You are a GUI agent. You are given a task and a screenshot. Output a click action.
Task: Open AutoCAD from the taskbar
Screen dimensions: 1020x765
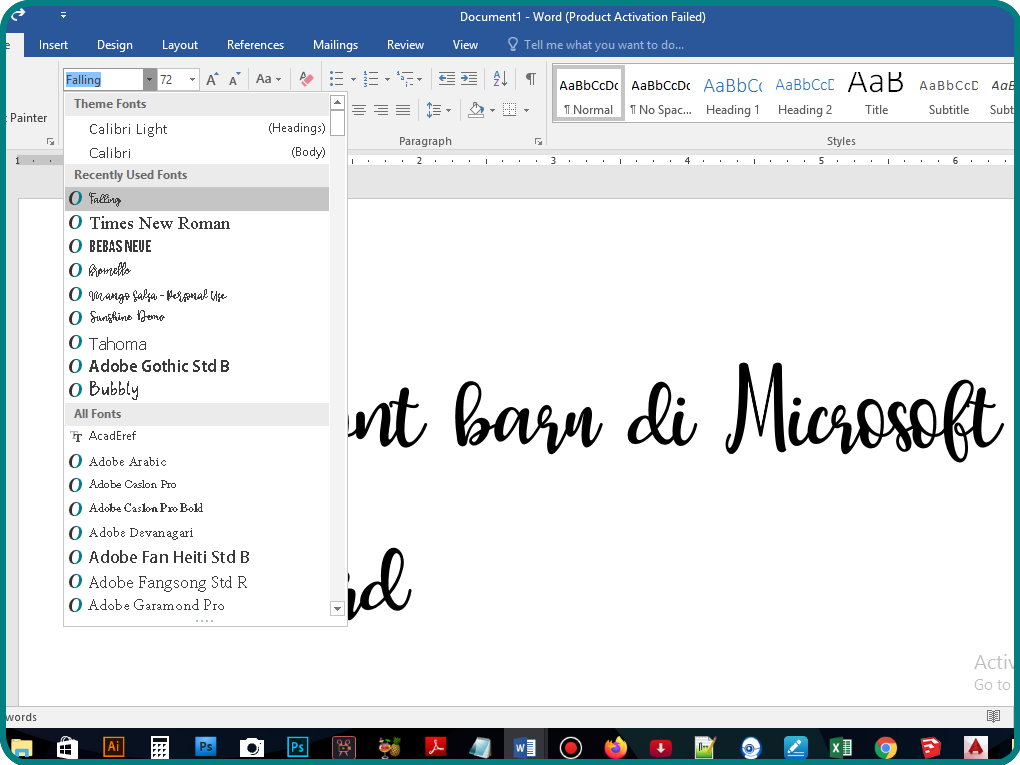click(975, 747)
